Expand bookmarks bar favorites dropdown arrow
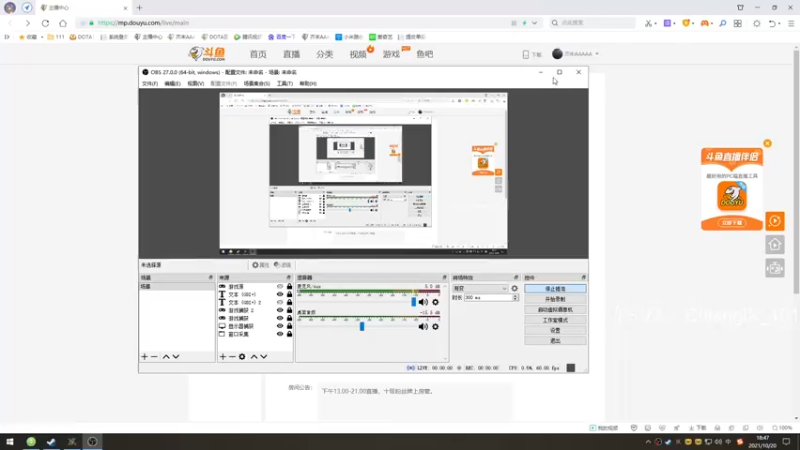 tap(42, 37)
